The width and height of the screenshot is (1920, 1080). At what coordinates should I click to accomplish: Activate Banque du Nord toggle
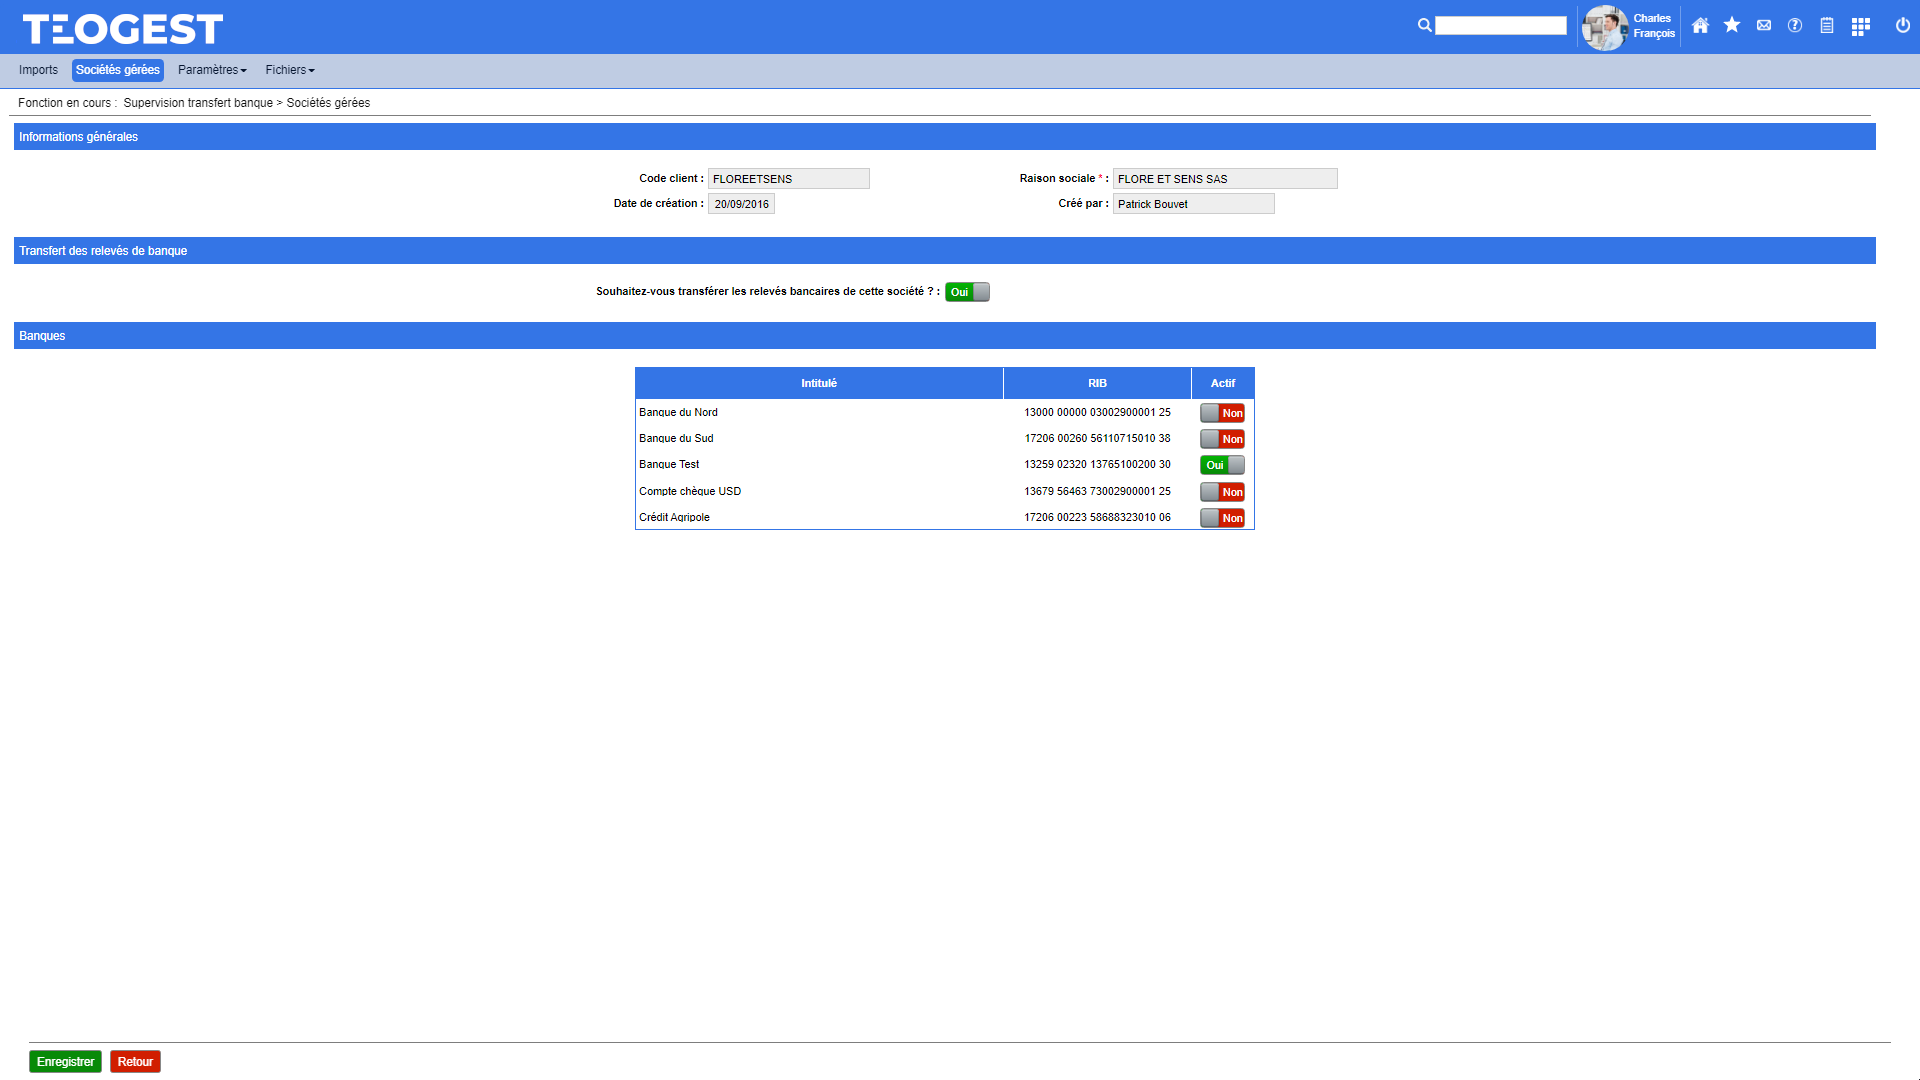click(x=1222, y=413)
